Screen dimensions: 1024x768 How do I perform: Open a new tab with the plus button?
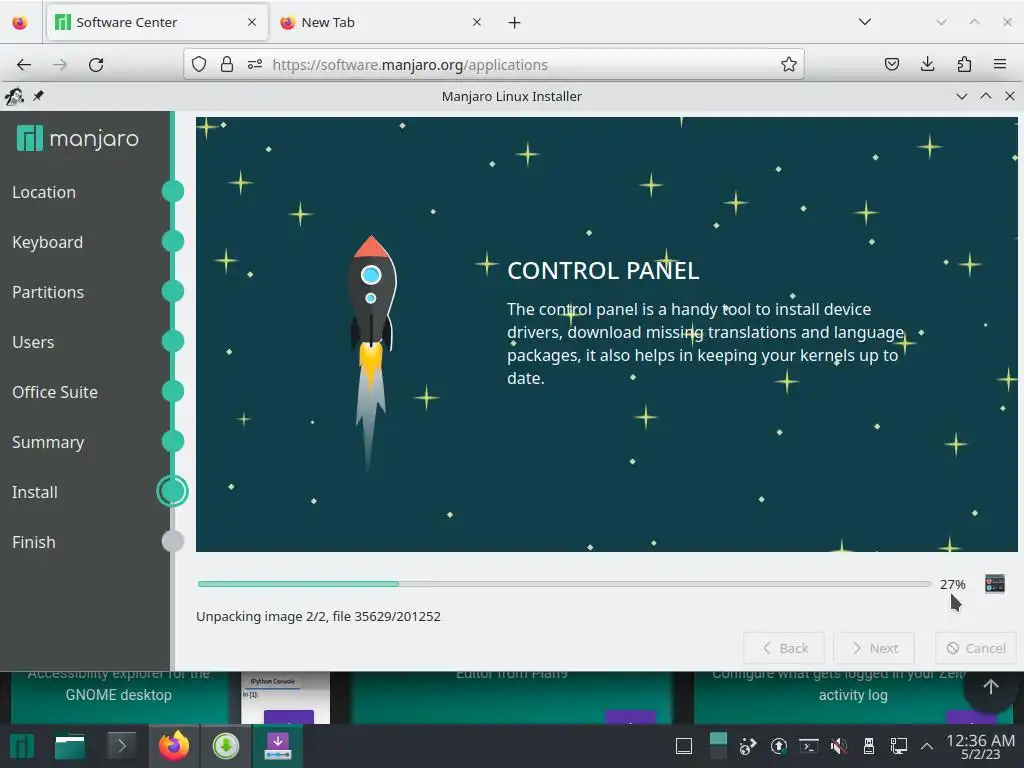point(515,23)
